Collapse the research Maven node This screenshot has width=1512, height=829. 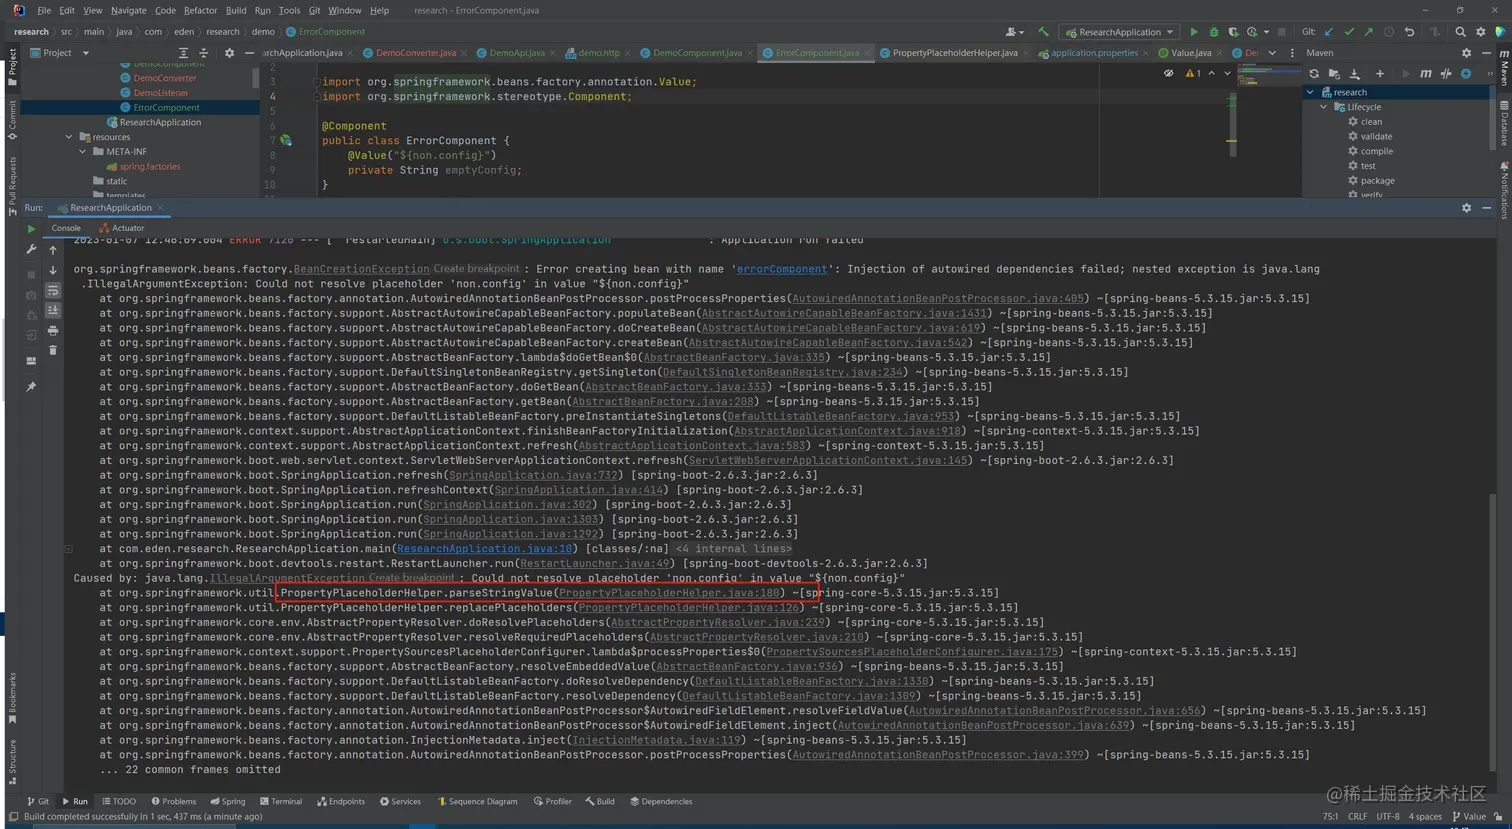pyautogui.click(x=1311, y=92)
